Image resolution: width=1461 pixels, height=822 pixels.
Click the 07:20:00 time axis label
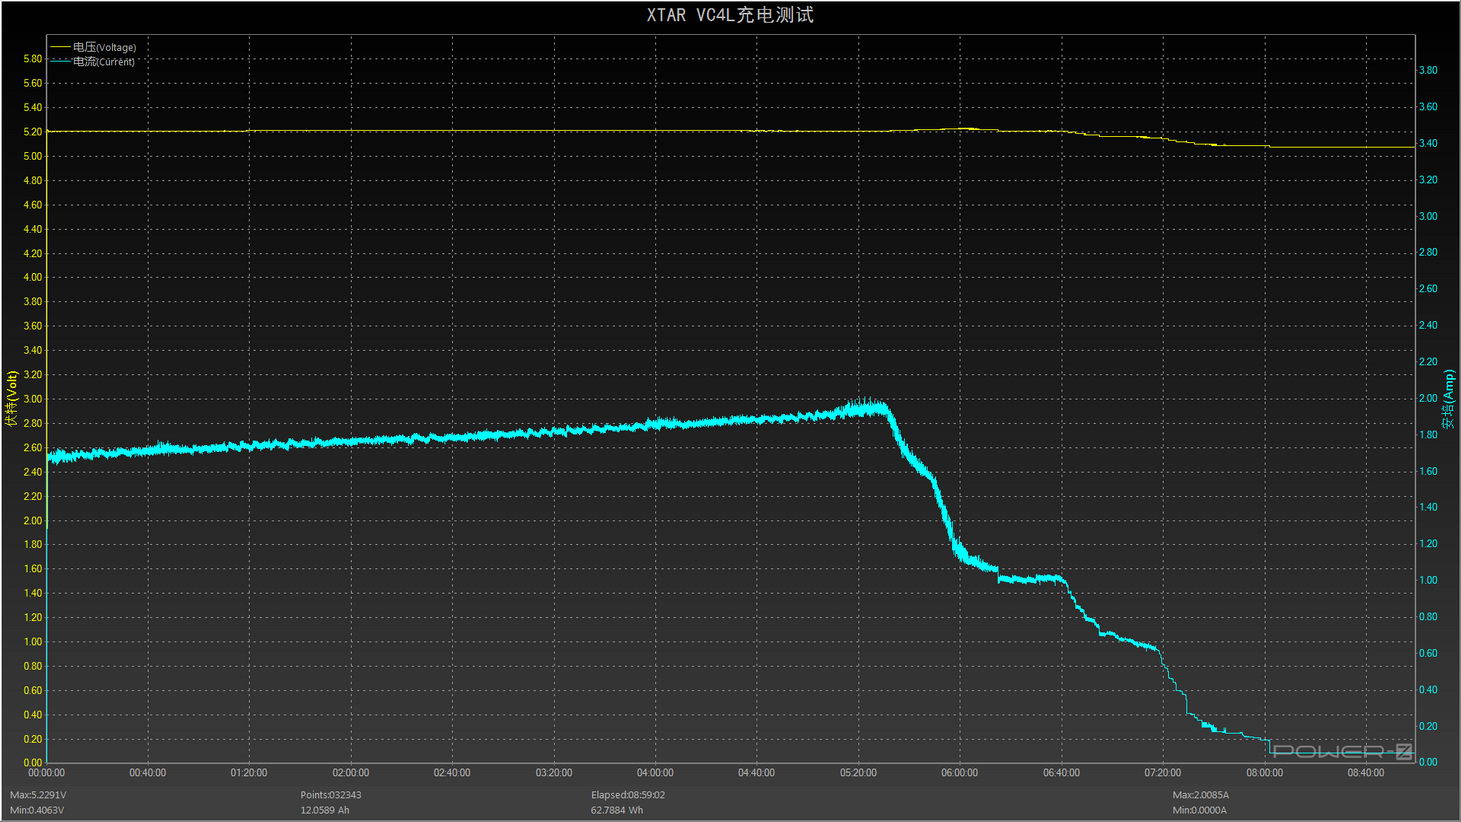(1162, 773)
